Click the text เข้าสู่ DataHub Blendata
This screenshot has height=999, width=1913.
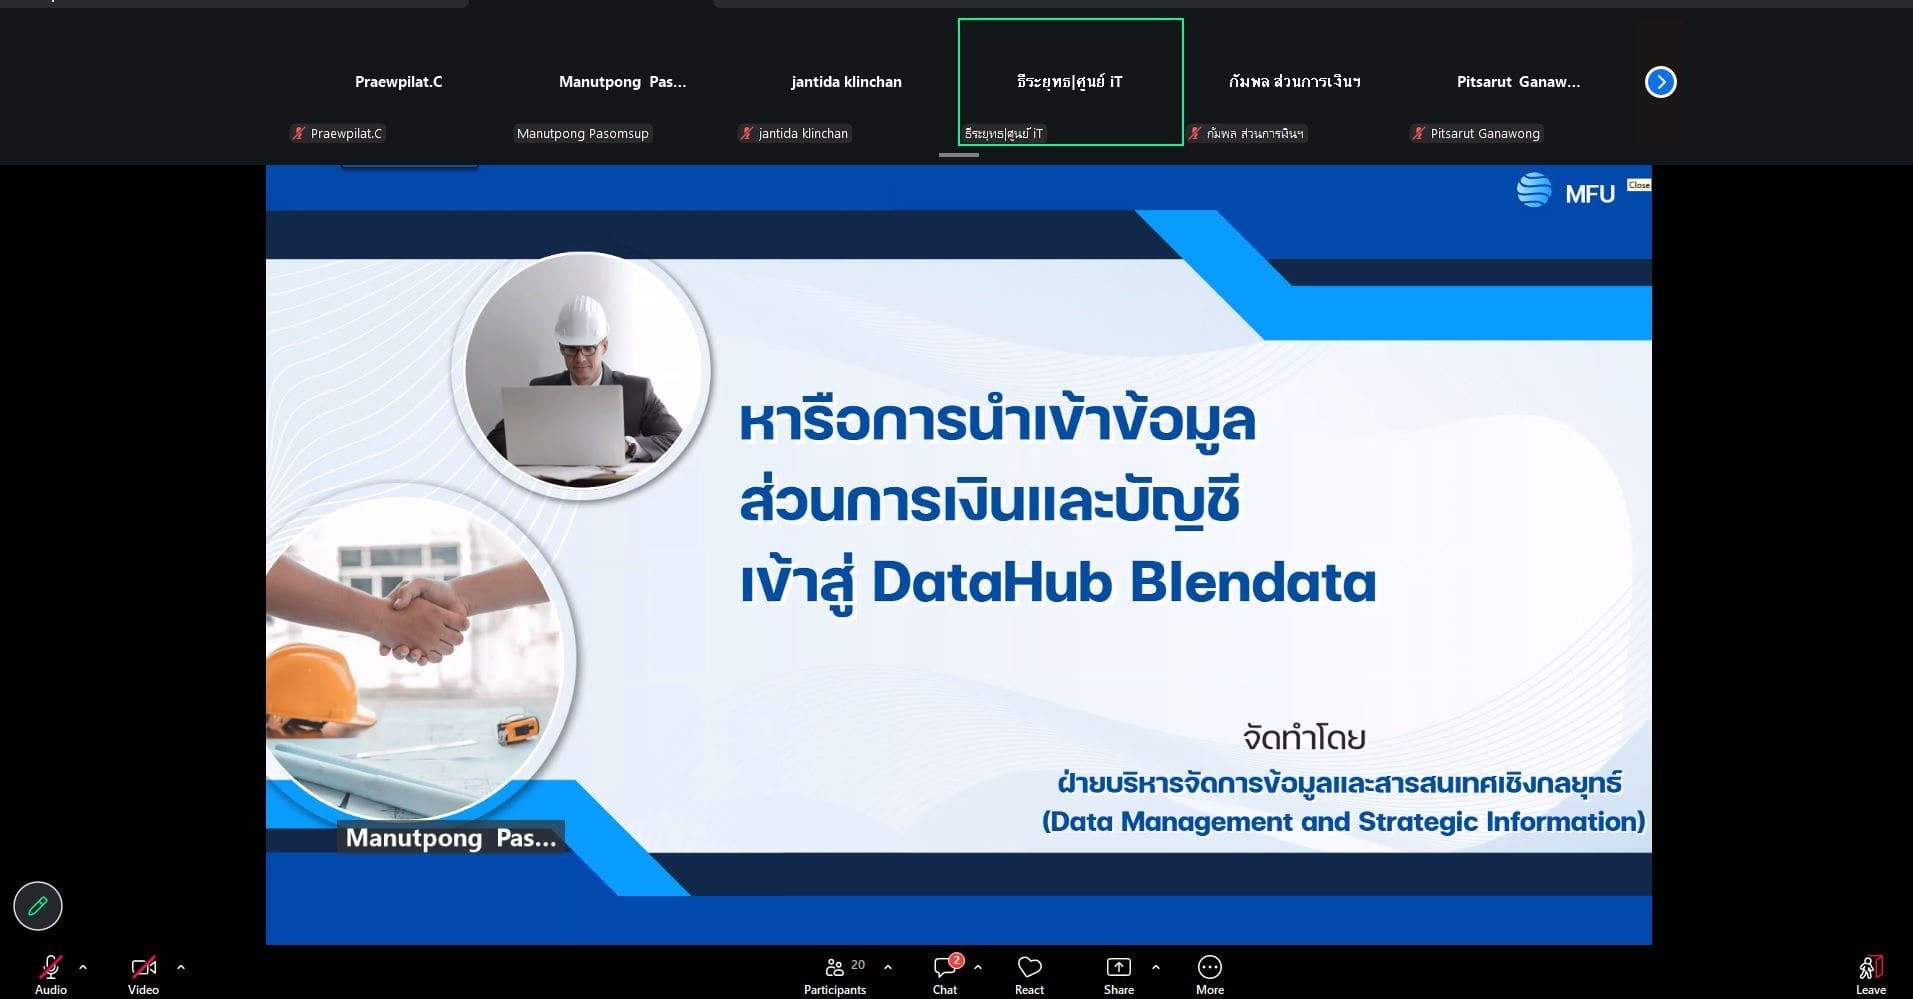pyautogui.click(x=1058, y=582)
